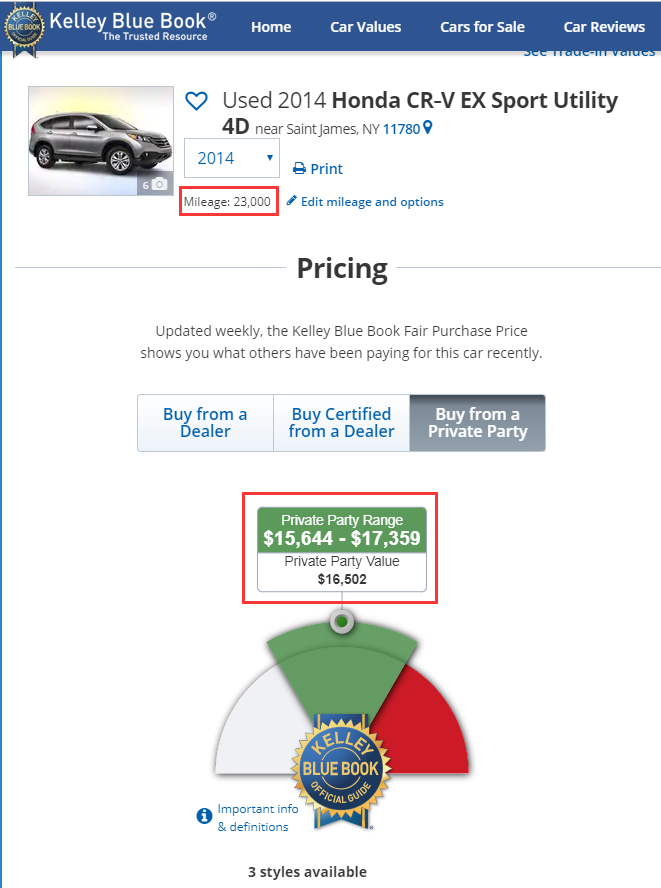Open the Home menu item
The image size is (661, 888).
tap(271, 27)
